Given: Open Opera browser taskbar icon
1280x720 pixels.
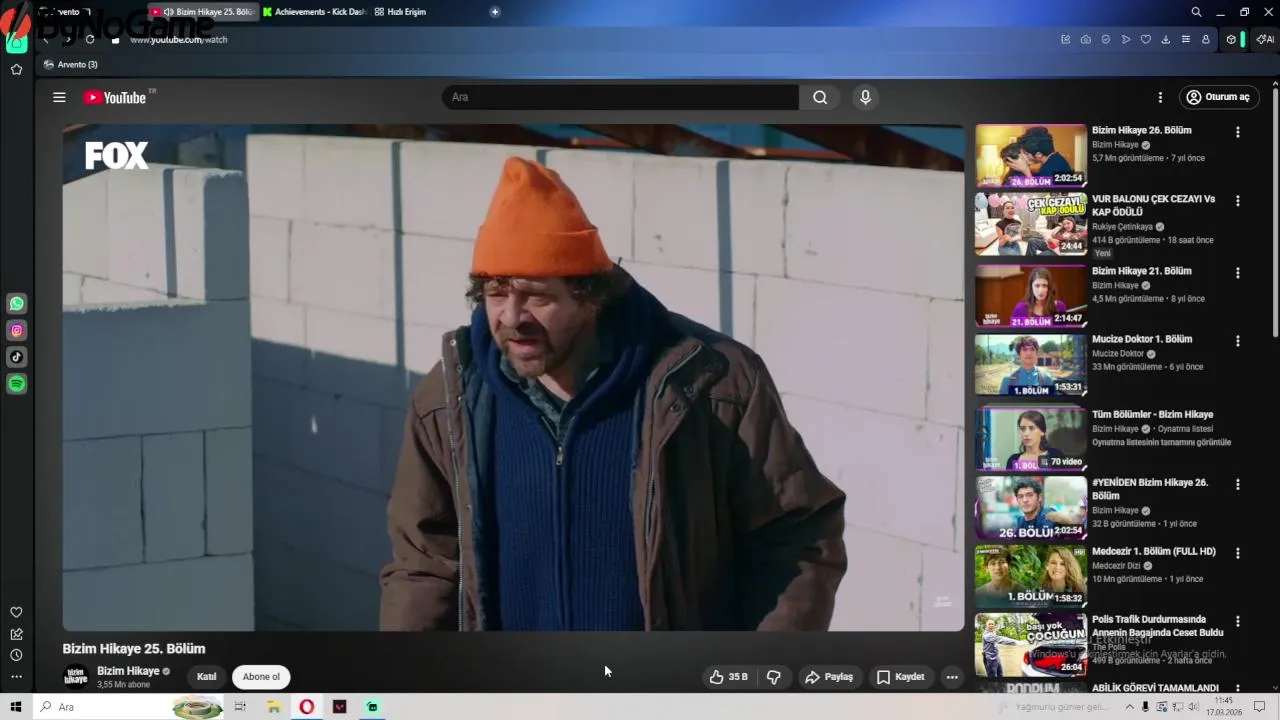Looking at the screenshot, I should (x=306, y=707).
